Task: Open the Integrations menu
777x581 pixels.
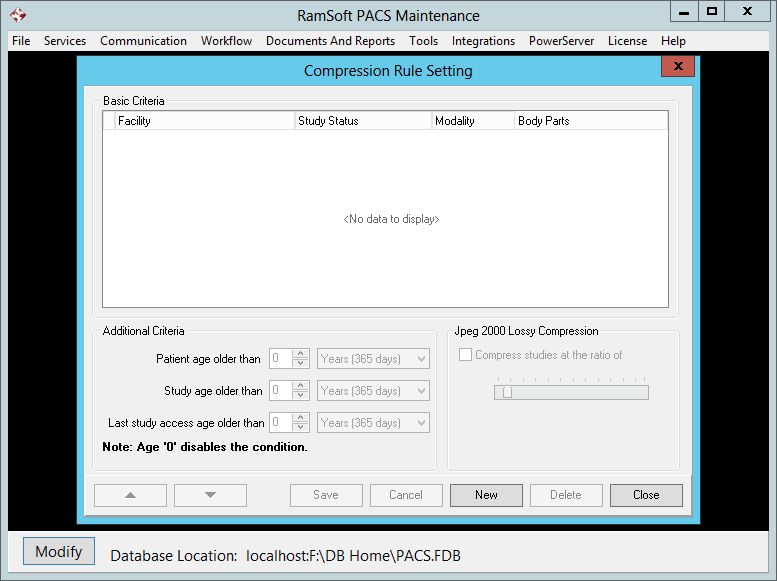Action: (x=483, y=41)
